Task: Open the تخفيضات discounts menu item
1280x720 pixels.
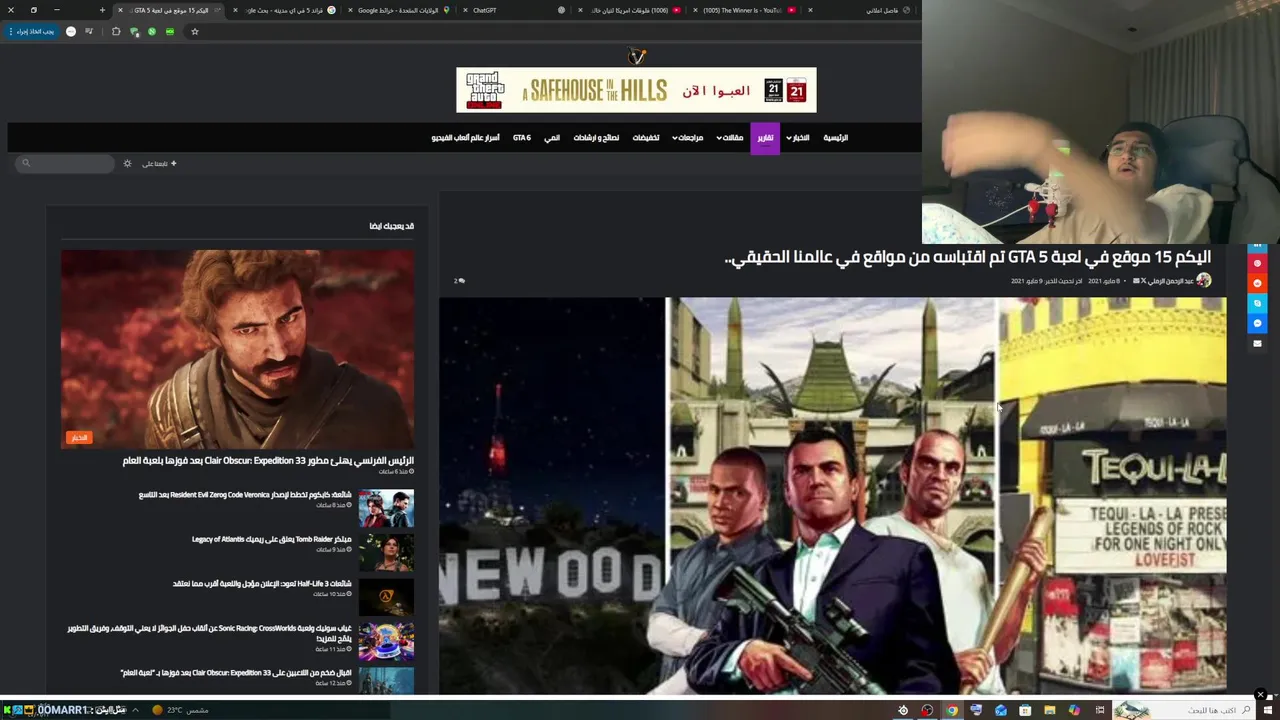Action: coord(646,138)
